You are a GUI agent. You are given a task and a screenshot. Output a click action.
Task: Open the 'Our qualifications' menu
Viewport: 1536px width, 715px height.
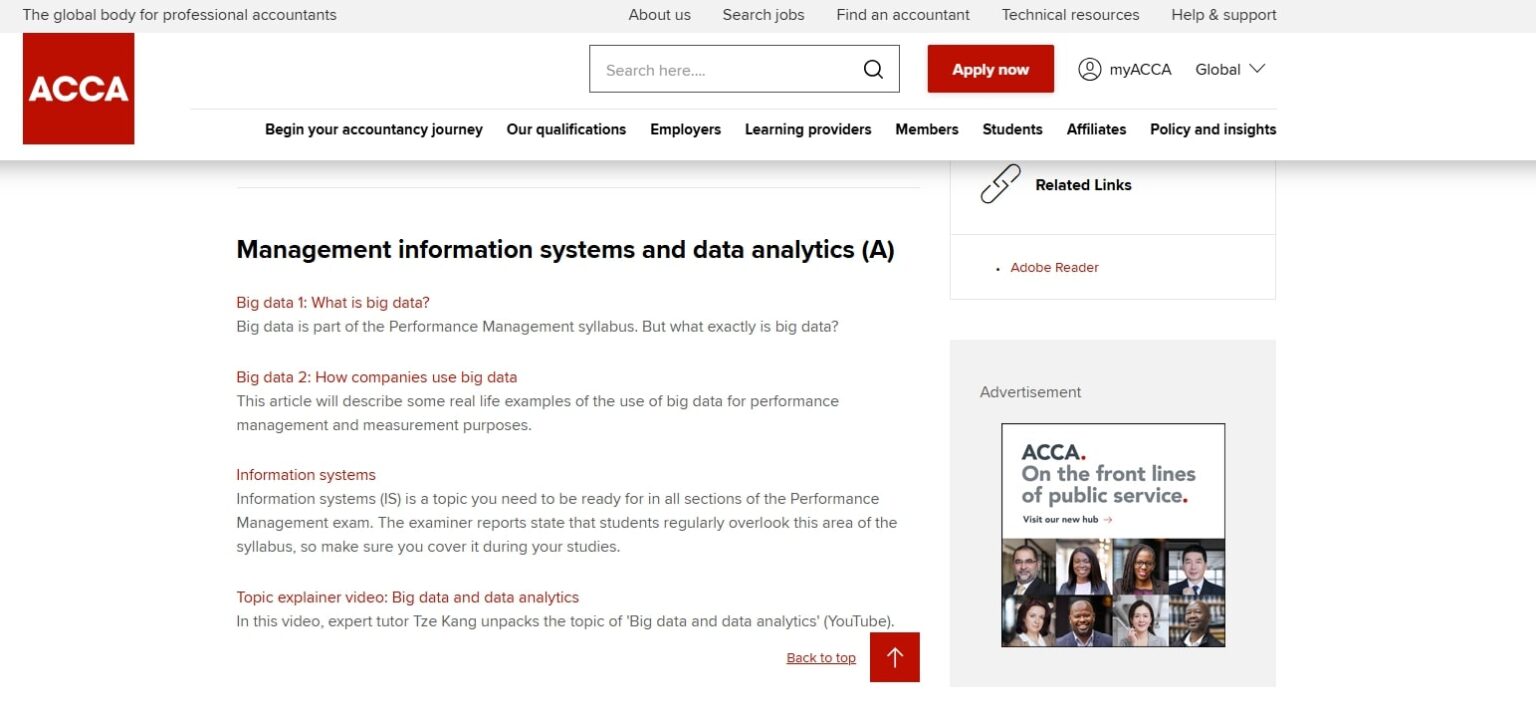click(x=566, y=129)
